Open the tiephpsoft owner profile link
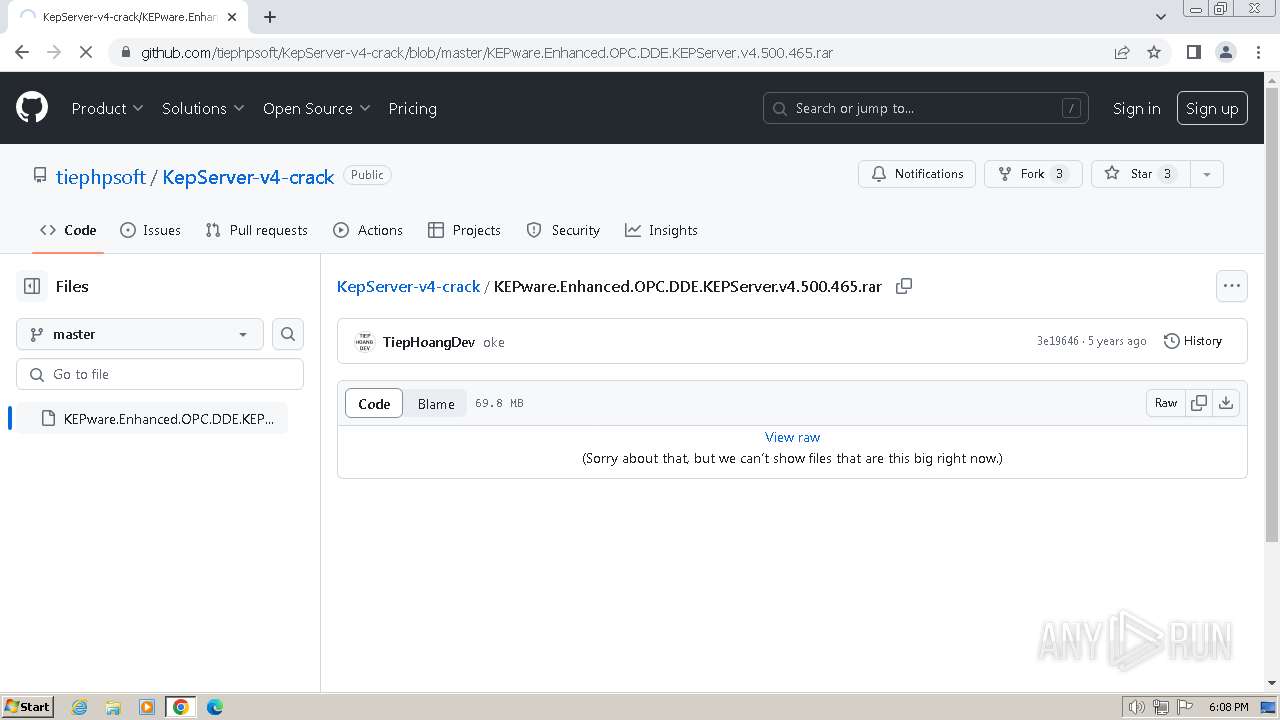The height and width of the screenshot is (720, 1280). (x=101, y=177)
